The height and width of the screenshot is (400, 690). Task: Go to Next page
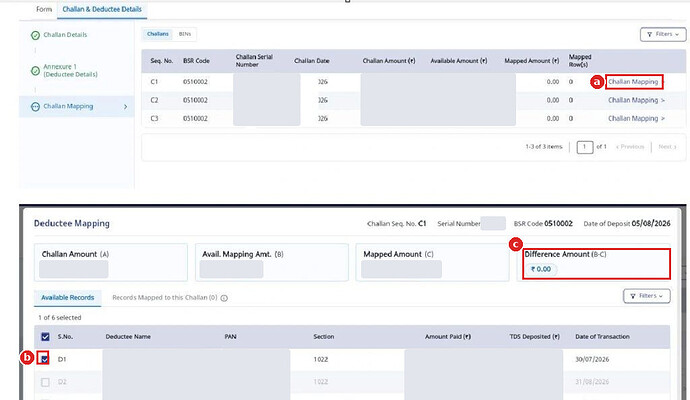tap(668, 147)
